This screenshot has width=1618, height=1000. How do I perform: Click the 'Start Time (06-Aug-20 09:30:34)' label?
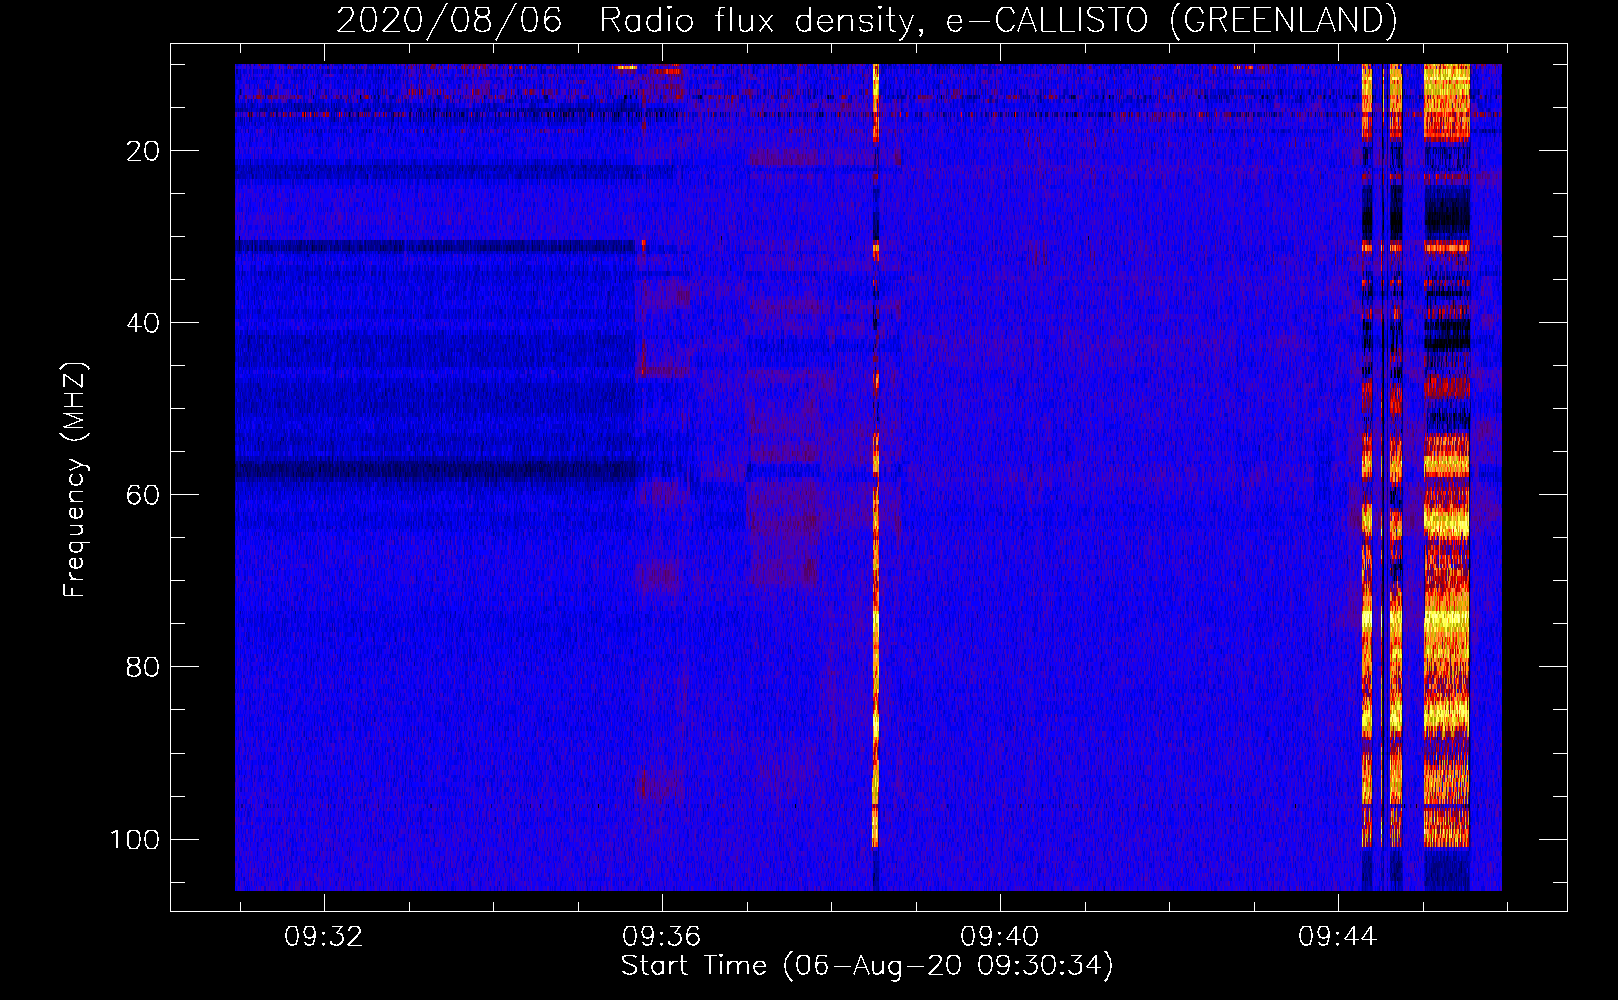867,966
